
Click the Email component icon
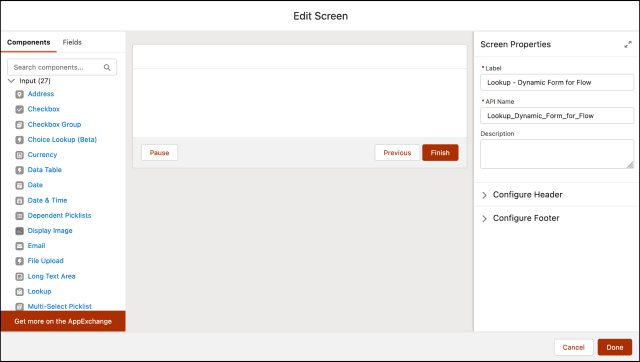(19, 246)
